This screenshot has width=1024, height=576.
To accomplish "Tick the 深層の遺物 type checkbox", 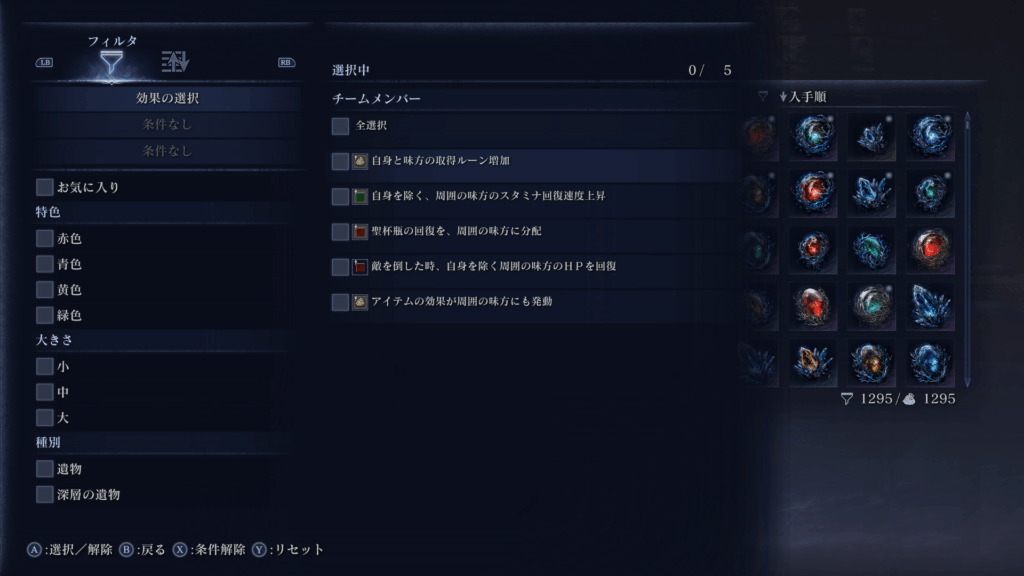I will [44, 494].
